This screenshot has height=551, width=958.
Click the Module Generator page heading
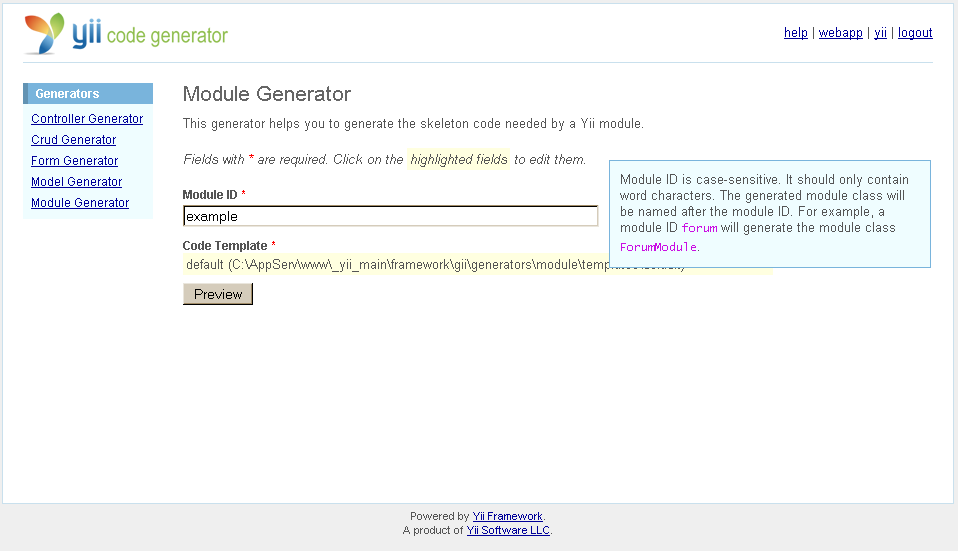coord(266,94)
